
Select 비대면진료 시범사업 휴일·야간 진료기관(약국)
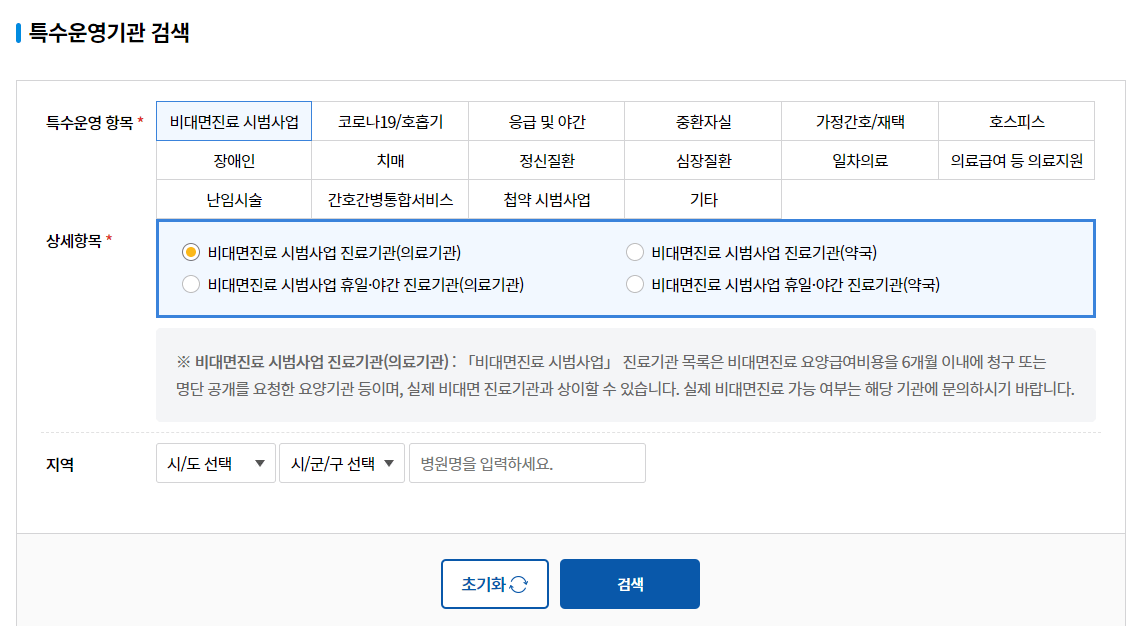coord(635,284)
